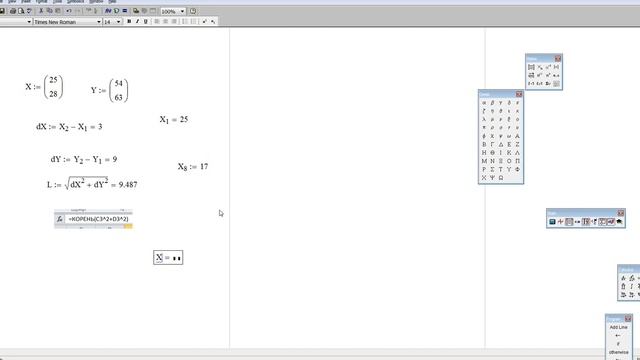Viewport: 640px width, 360px height.
Task: Open the Calculator palette from Math toolbar
Action: 552,222
